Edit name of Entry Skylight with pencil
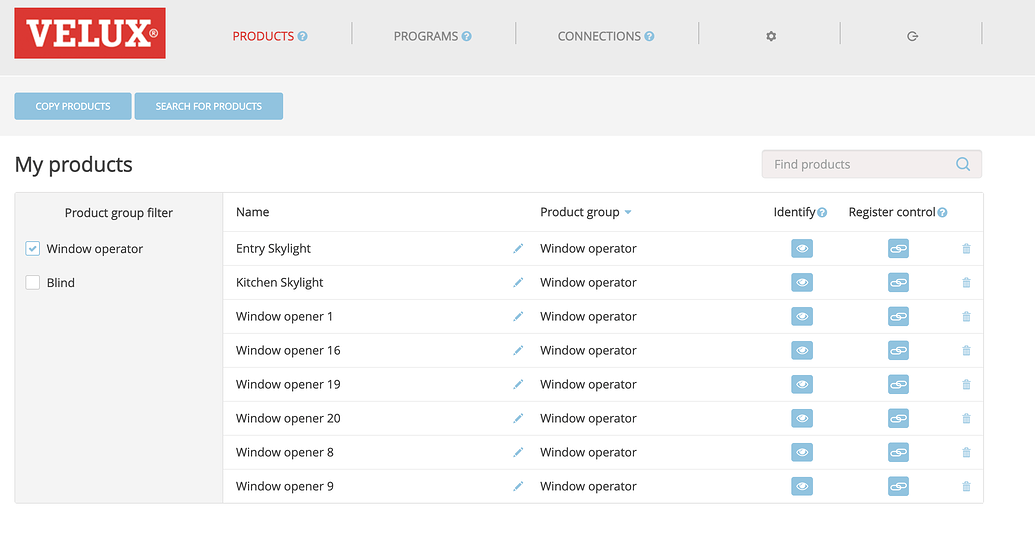Image resolution: width=1035 pixels, height=540 pixels. coord(518,249)
